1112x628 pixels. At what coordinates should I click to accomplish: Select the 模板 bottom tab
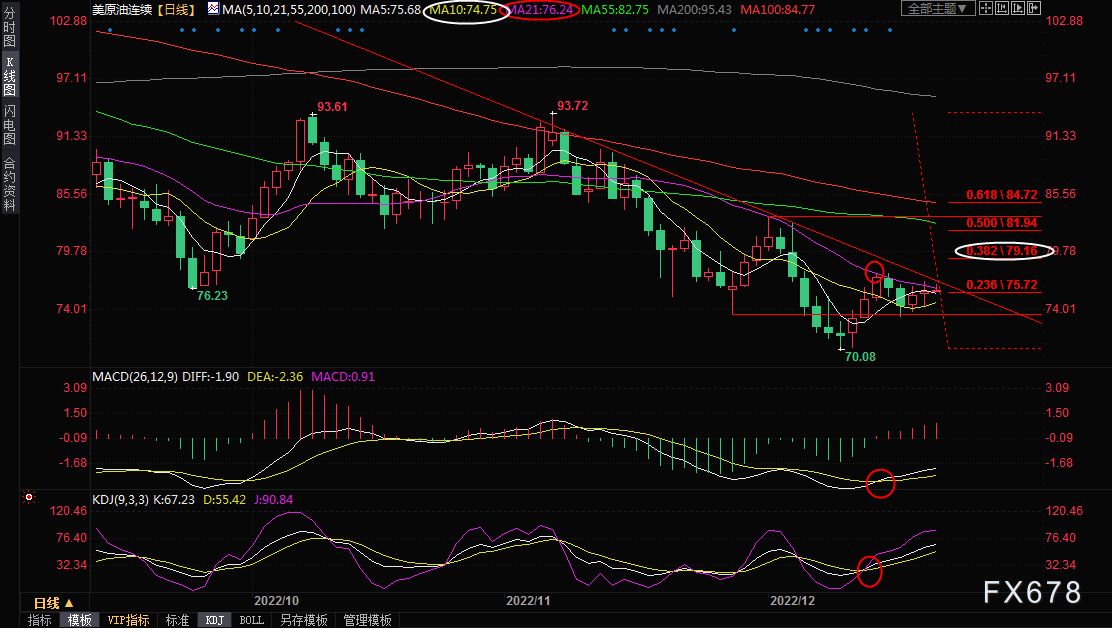79,620
